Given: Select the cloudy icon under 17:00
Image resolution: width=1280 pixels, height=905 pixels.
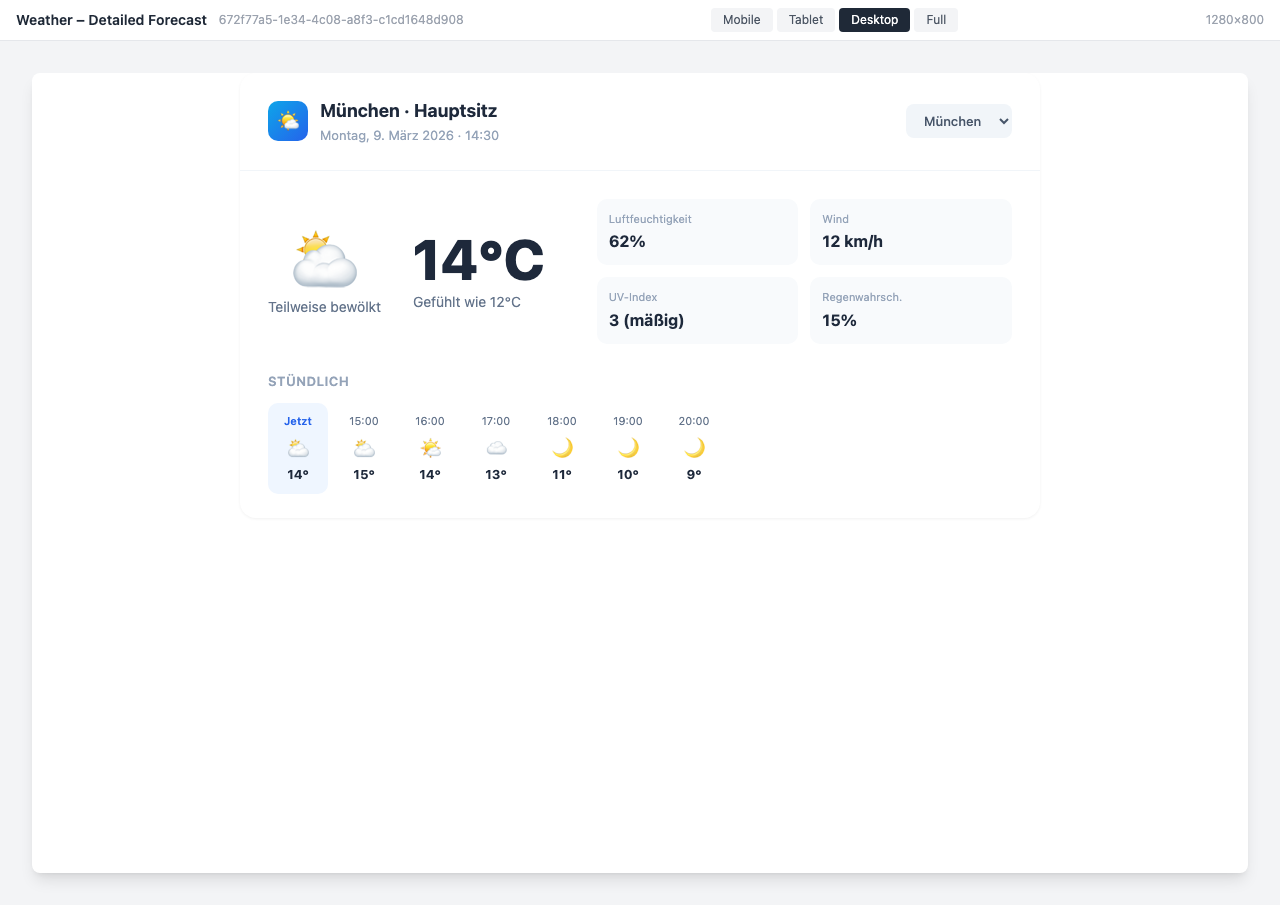Looking at the screenshot, I should (x=496, y=448).
